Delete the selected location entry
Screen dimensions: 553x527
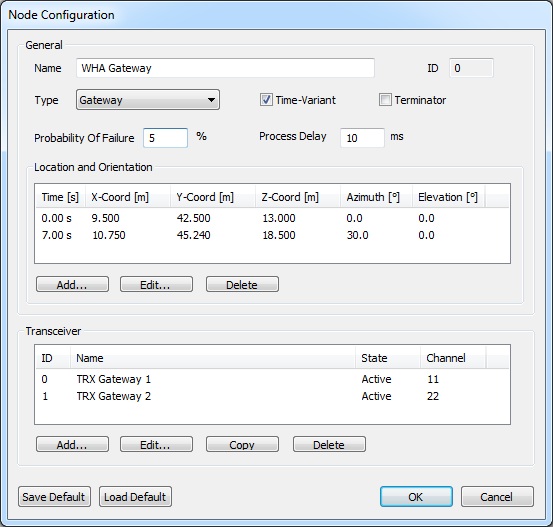click(x=242, y=284)
